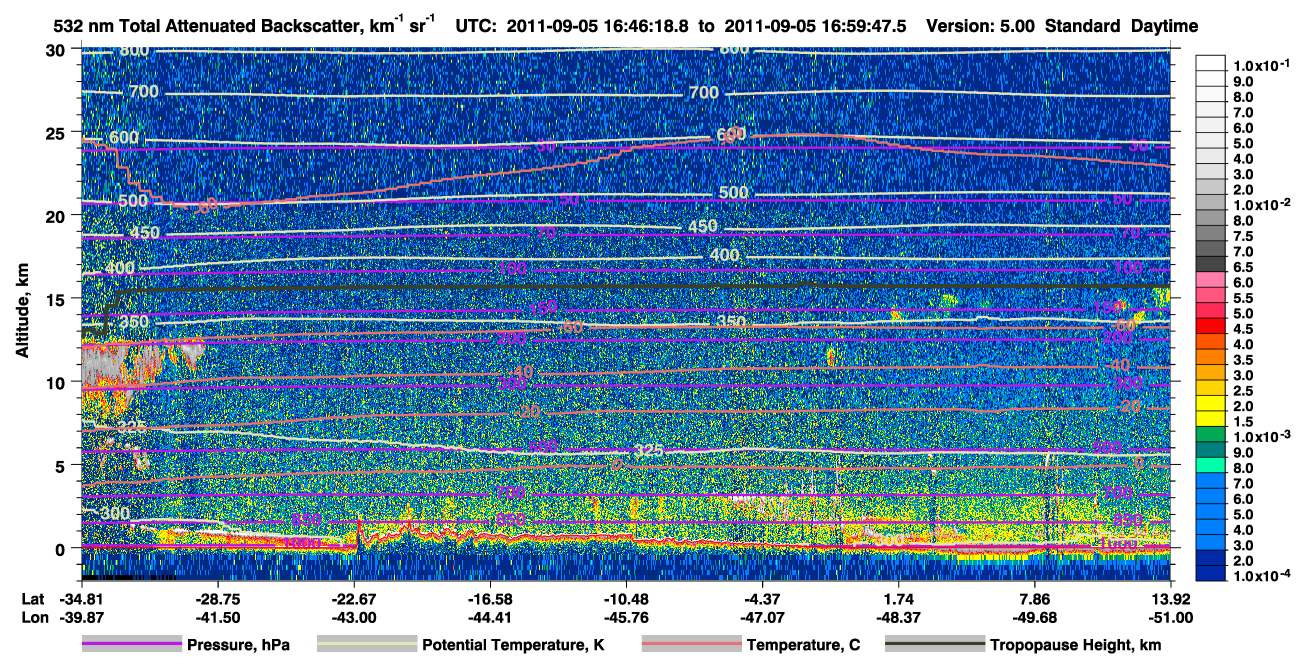The width and height of the screenshot is (1300, 667).
Task: Click the 'Lon' row label
Action: click(x=33, y=617)
